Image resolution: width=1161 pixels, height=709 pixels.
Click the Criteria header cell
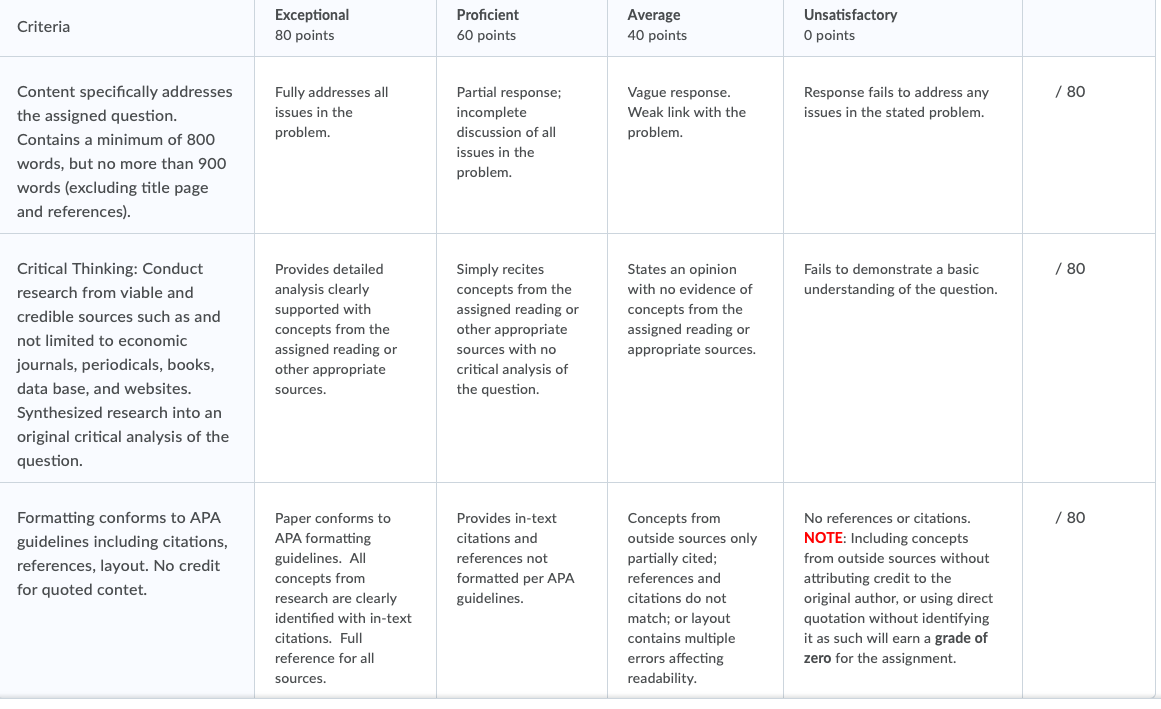pyautogui.click(x=127, y=27)
